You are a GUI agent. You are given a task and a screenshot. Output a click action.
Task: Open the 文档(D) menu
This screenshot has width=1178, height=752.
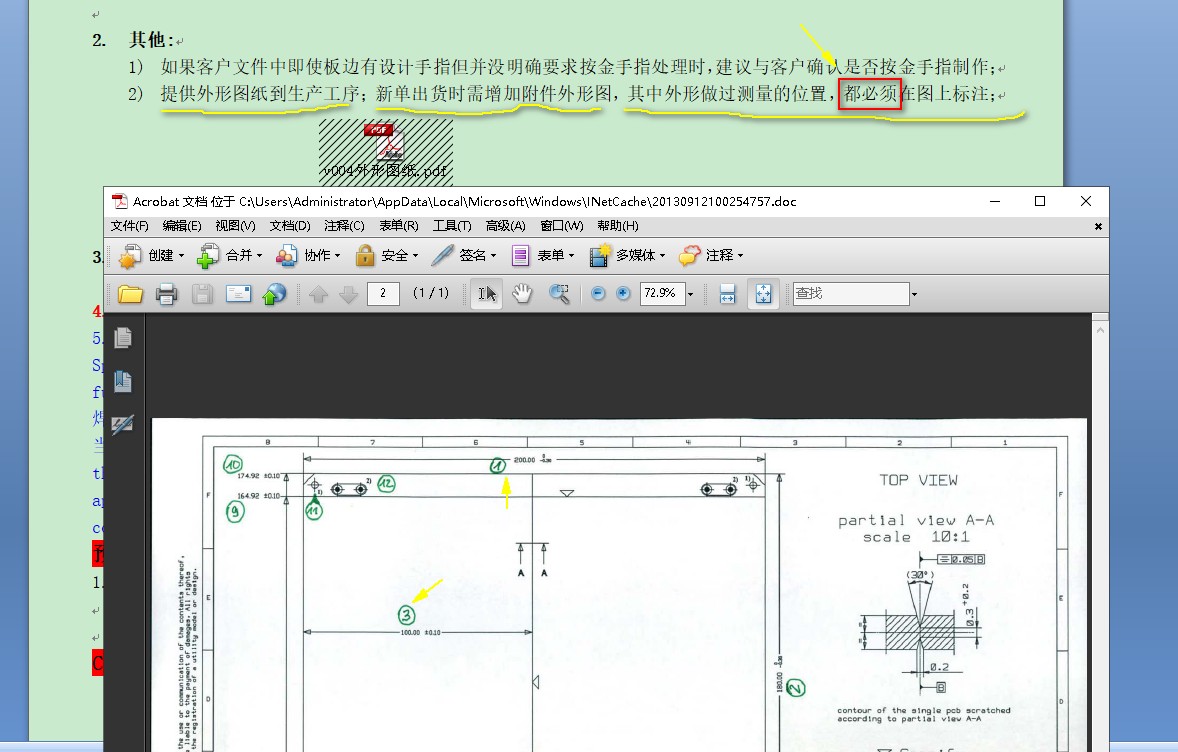point(290,225)
